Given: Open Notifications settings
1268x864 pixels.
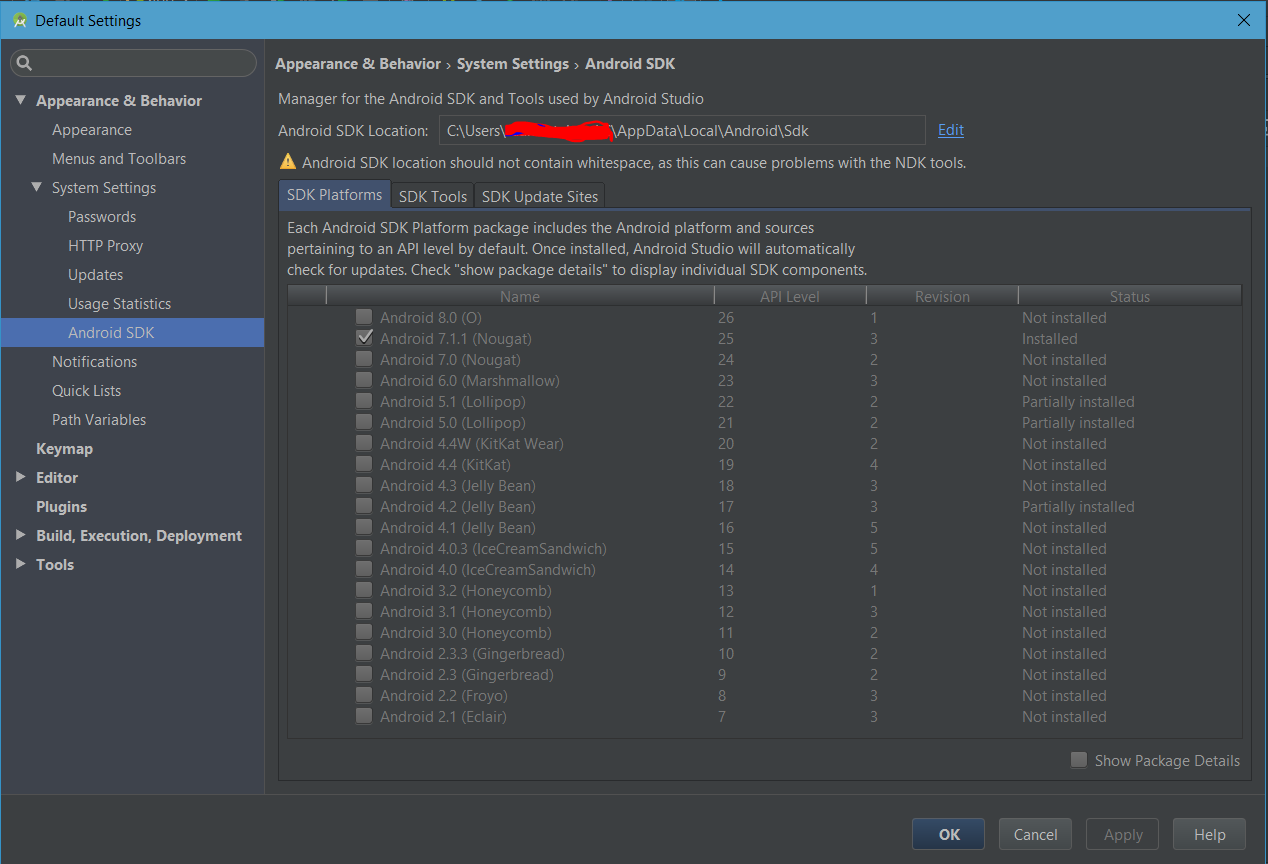Looking at the screenshot, I should [95, 362].
